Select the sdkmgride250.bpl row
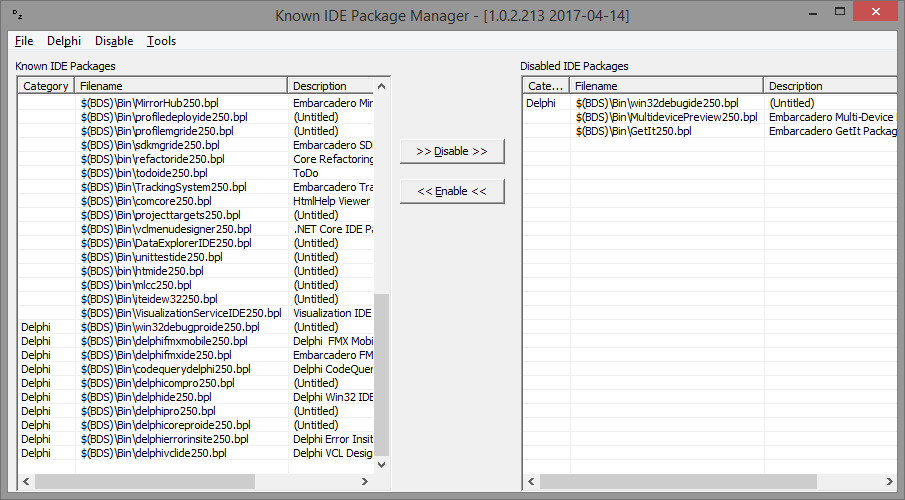Image resolution: width=905 pixels, height=500 pixels. coord(196,145)
